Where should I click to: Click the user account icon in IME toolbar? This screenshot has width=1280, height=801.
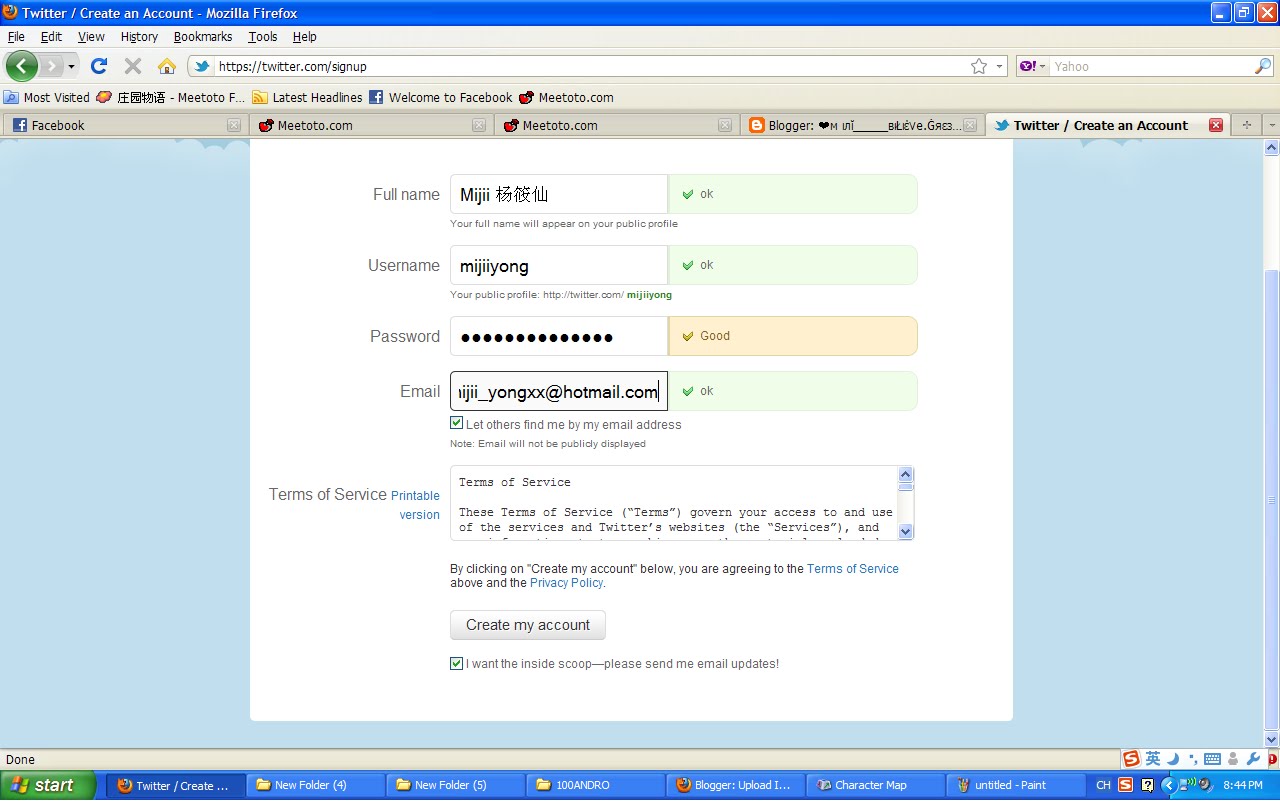(1233, 759)
